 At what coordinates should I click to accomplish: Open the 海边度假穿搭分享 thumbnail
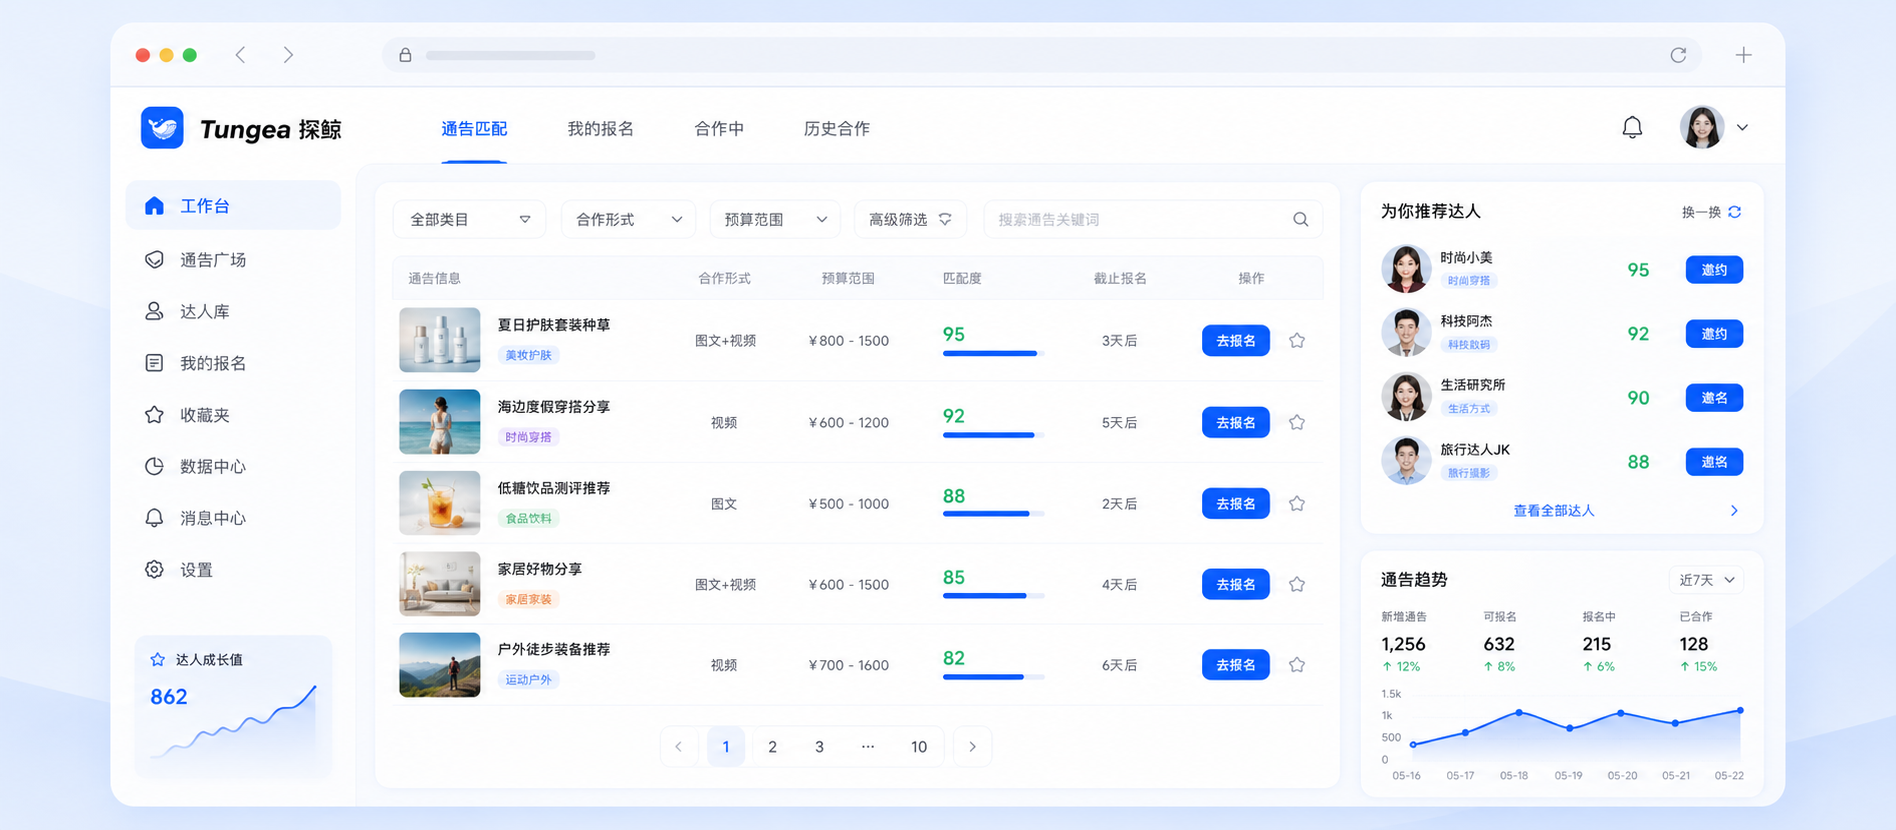[x=440, y=422]
